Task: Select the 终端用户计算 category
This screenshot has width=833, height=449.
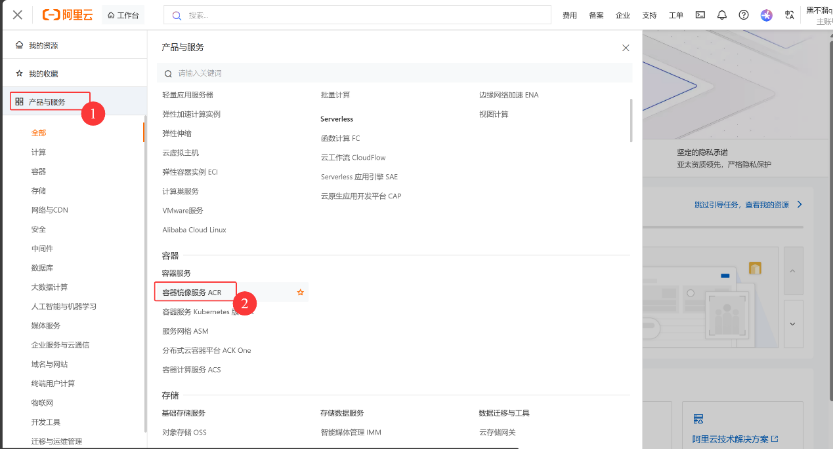Action: (x=53, y=384)
